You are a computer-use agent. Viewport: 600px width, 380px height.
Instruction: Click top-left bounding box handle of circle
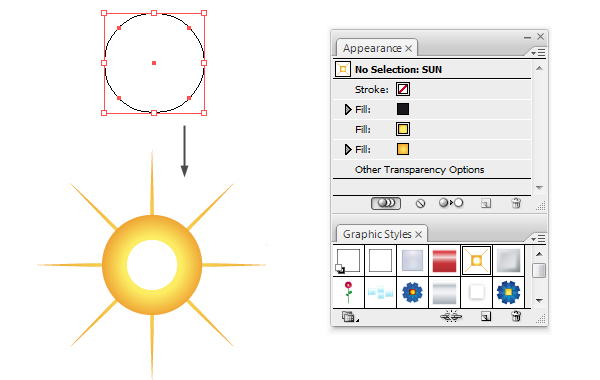coord(104,13)
